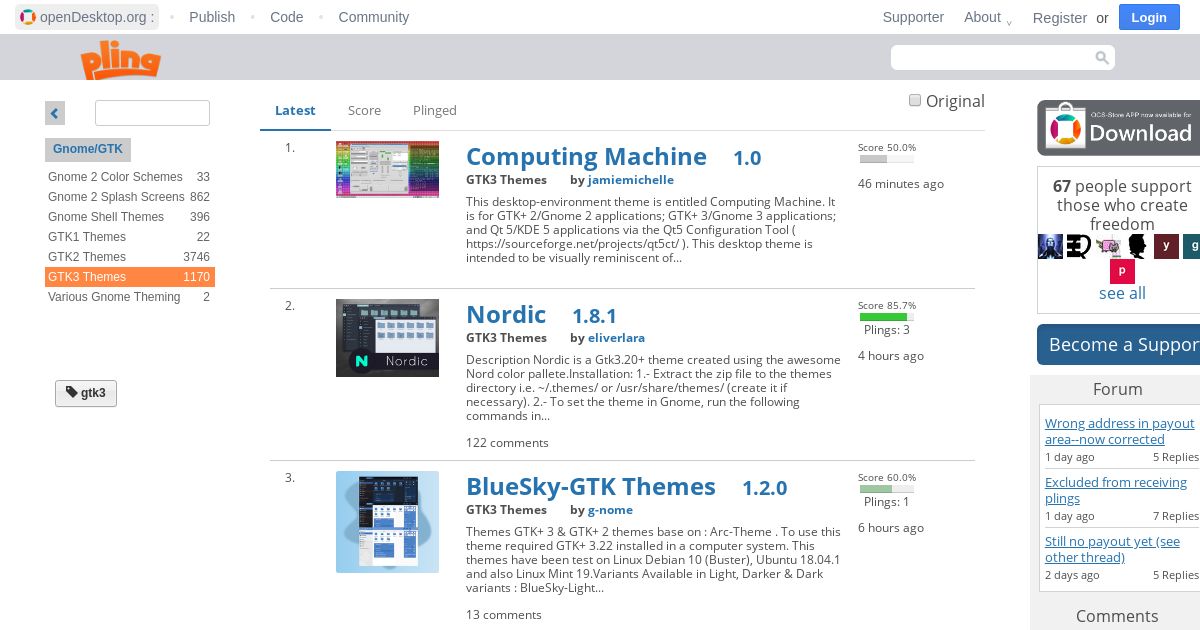
Task: Open the dark red 'y' supporter avatar
Action: click(1166, 246)
